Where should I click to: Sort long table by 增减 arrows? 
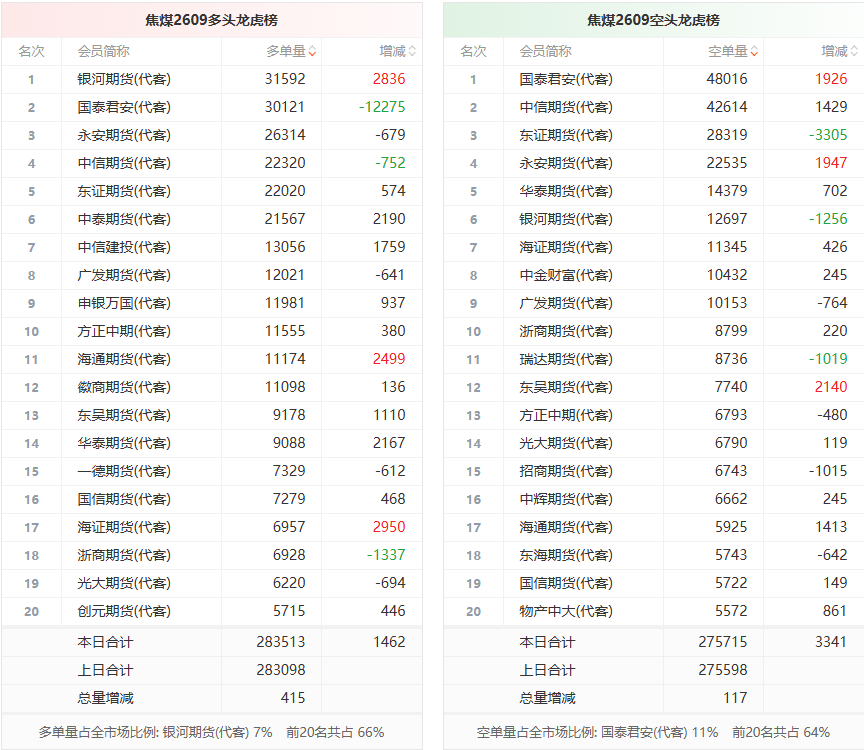coord(412,51)
